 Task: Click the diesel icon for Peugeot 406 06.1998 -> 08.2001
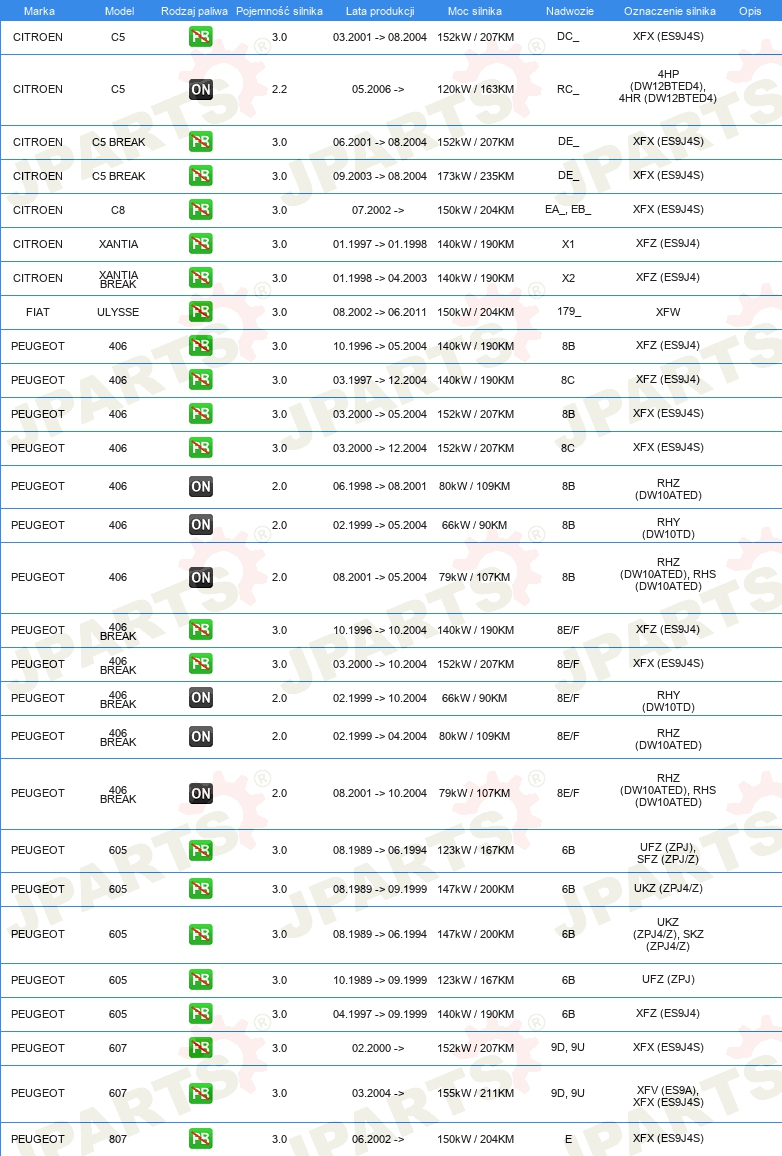click(200, 486)
